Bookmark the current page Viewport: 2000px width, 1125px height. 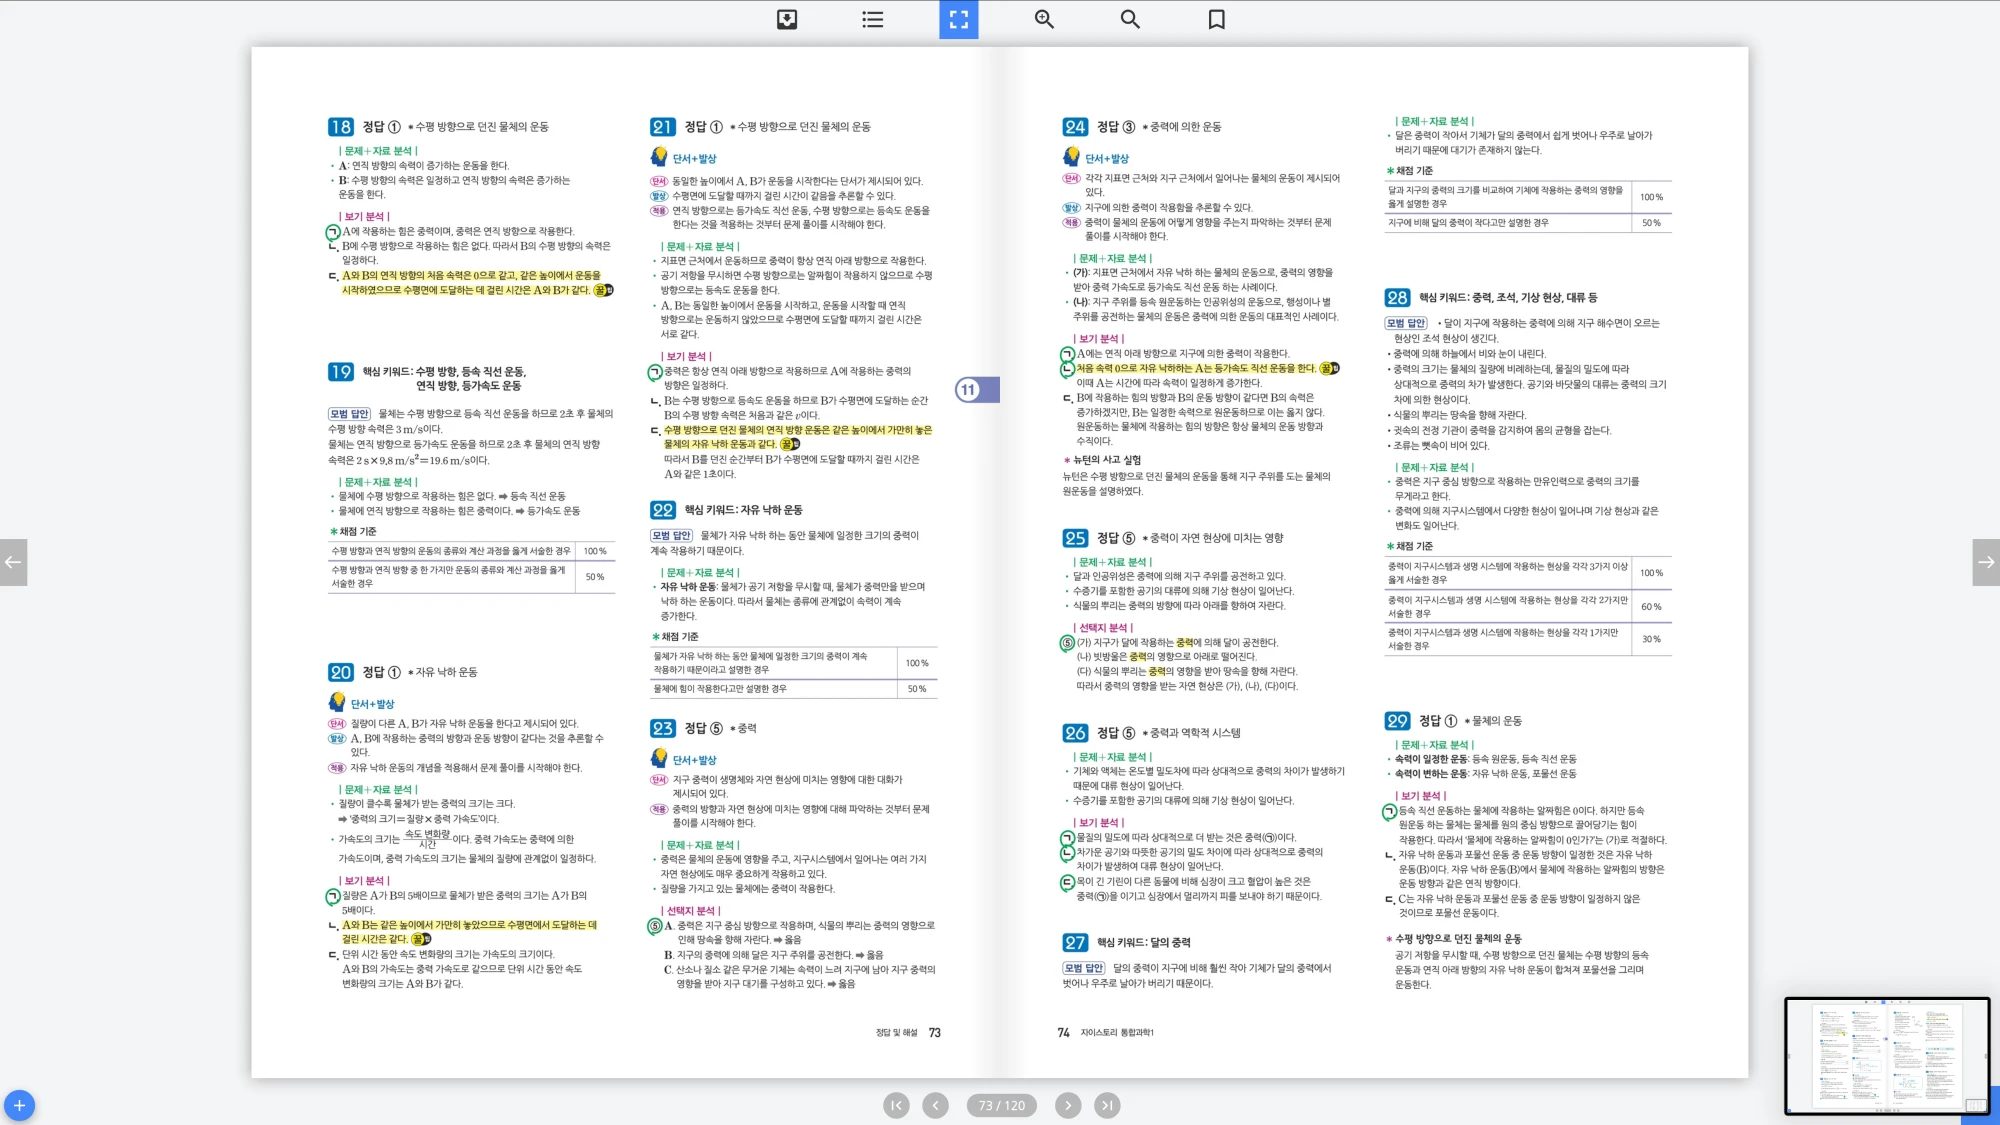pos(1216,19)
